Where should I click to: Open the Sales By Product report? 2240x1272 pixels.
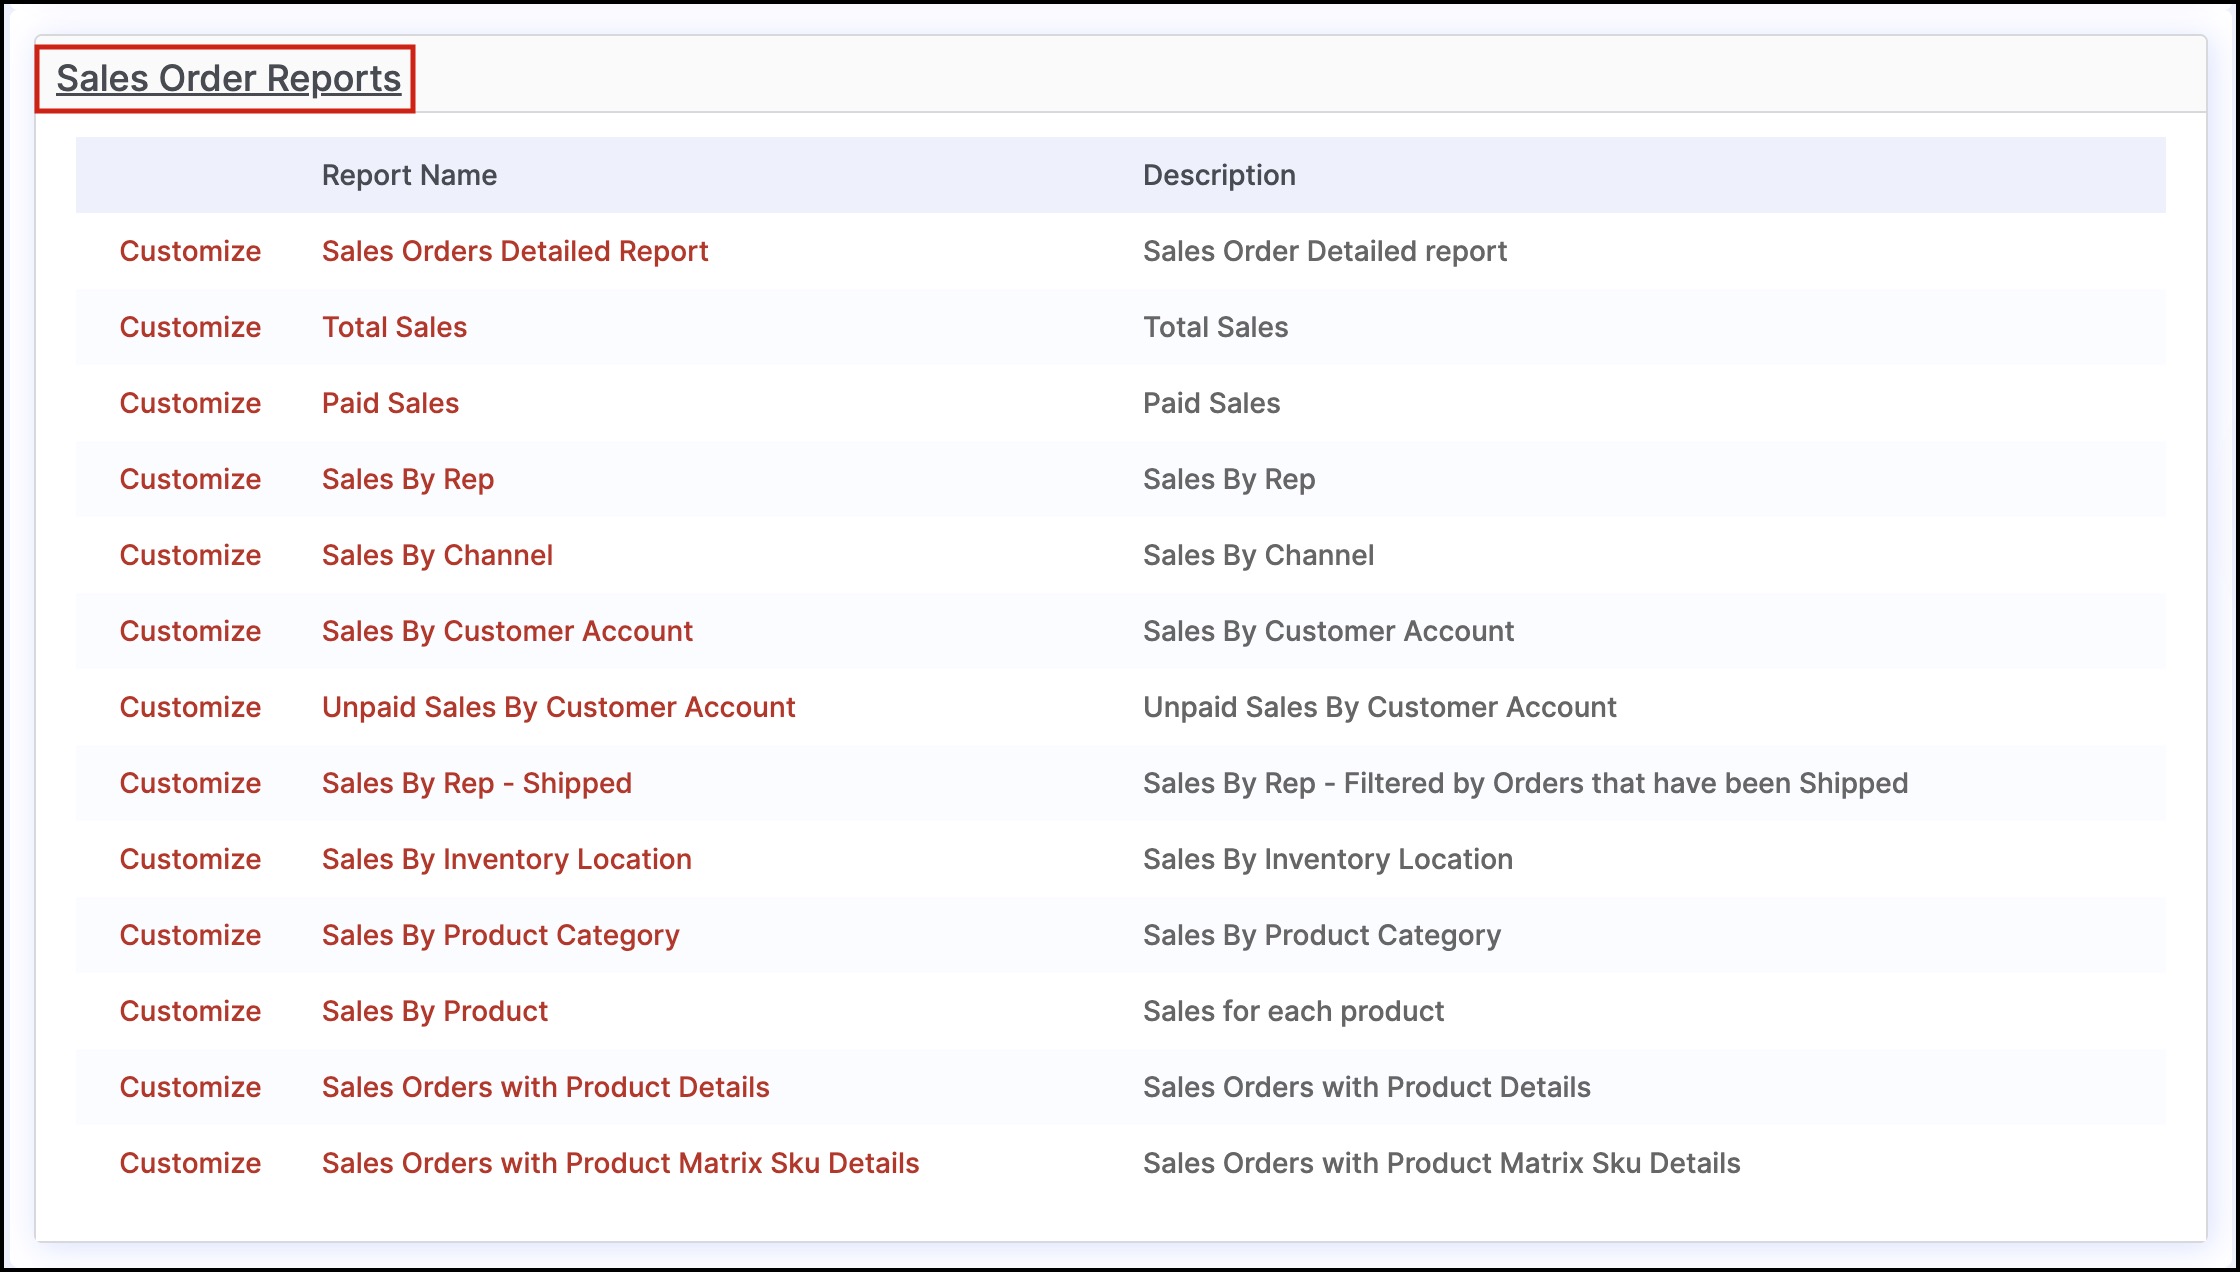pos(434,1011)
